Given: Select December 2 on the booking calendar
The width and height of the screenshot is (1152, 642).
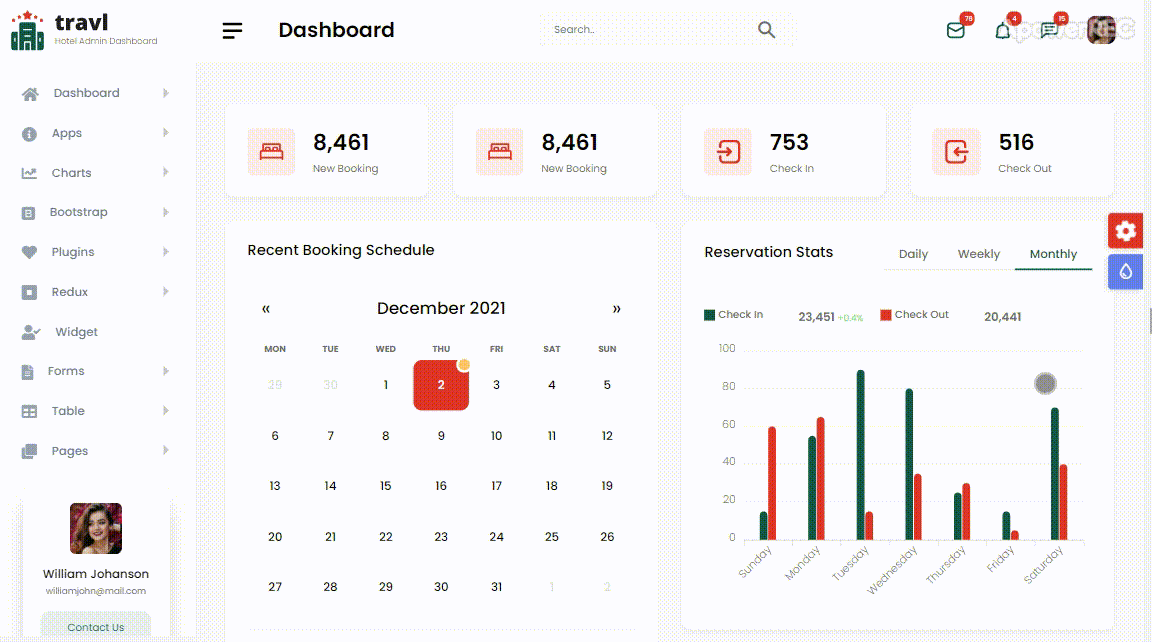Looking at the screenshot, I should pyautogui.click(x=441, y=384).
